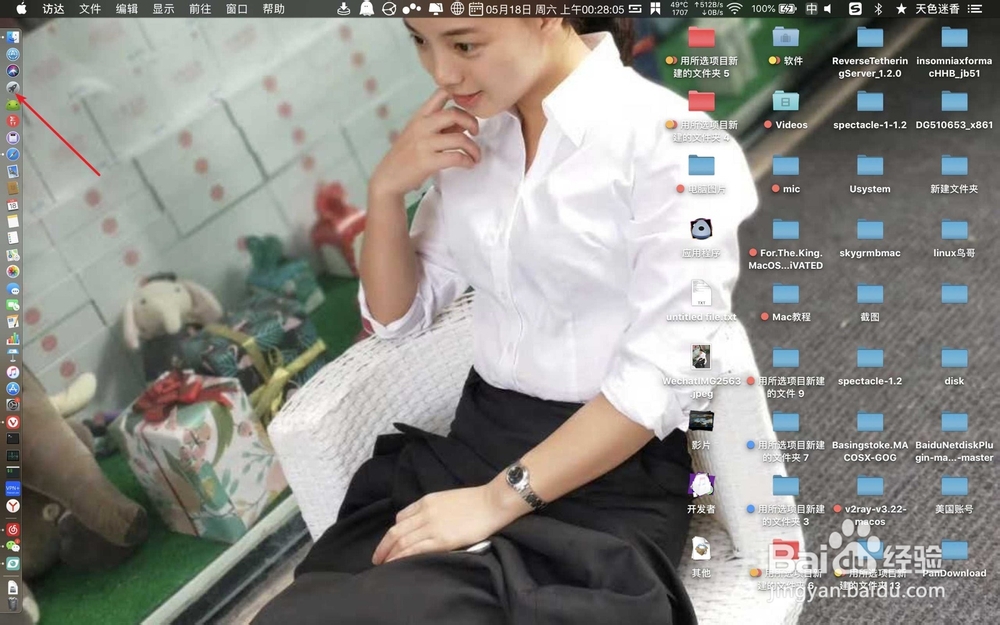The height and width of the screenshot is (625, 1000).
Task: Select red folder 用所选项目新建的文件夹 5
Action: tap(701, 53)
